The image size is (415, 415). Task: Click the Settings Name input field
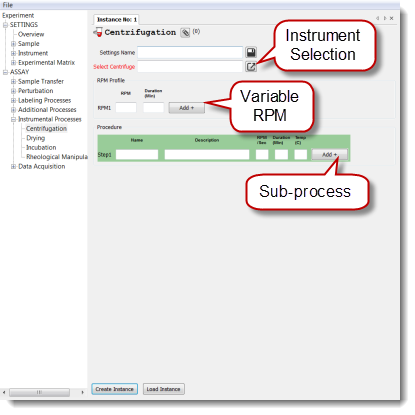point(190,53)
